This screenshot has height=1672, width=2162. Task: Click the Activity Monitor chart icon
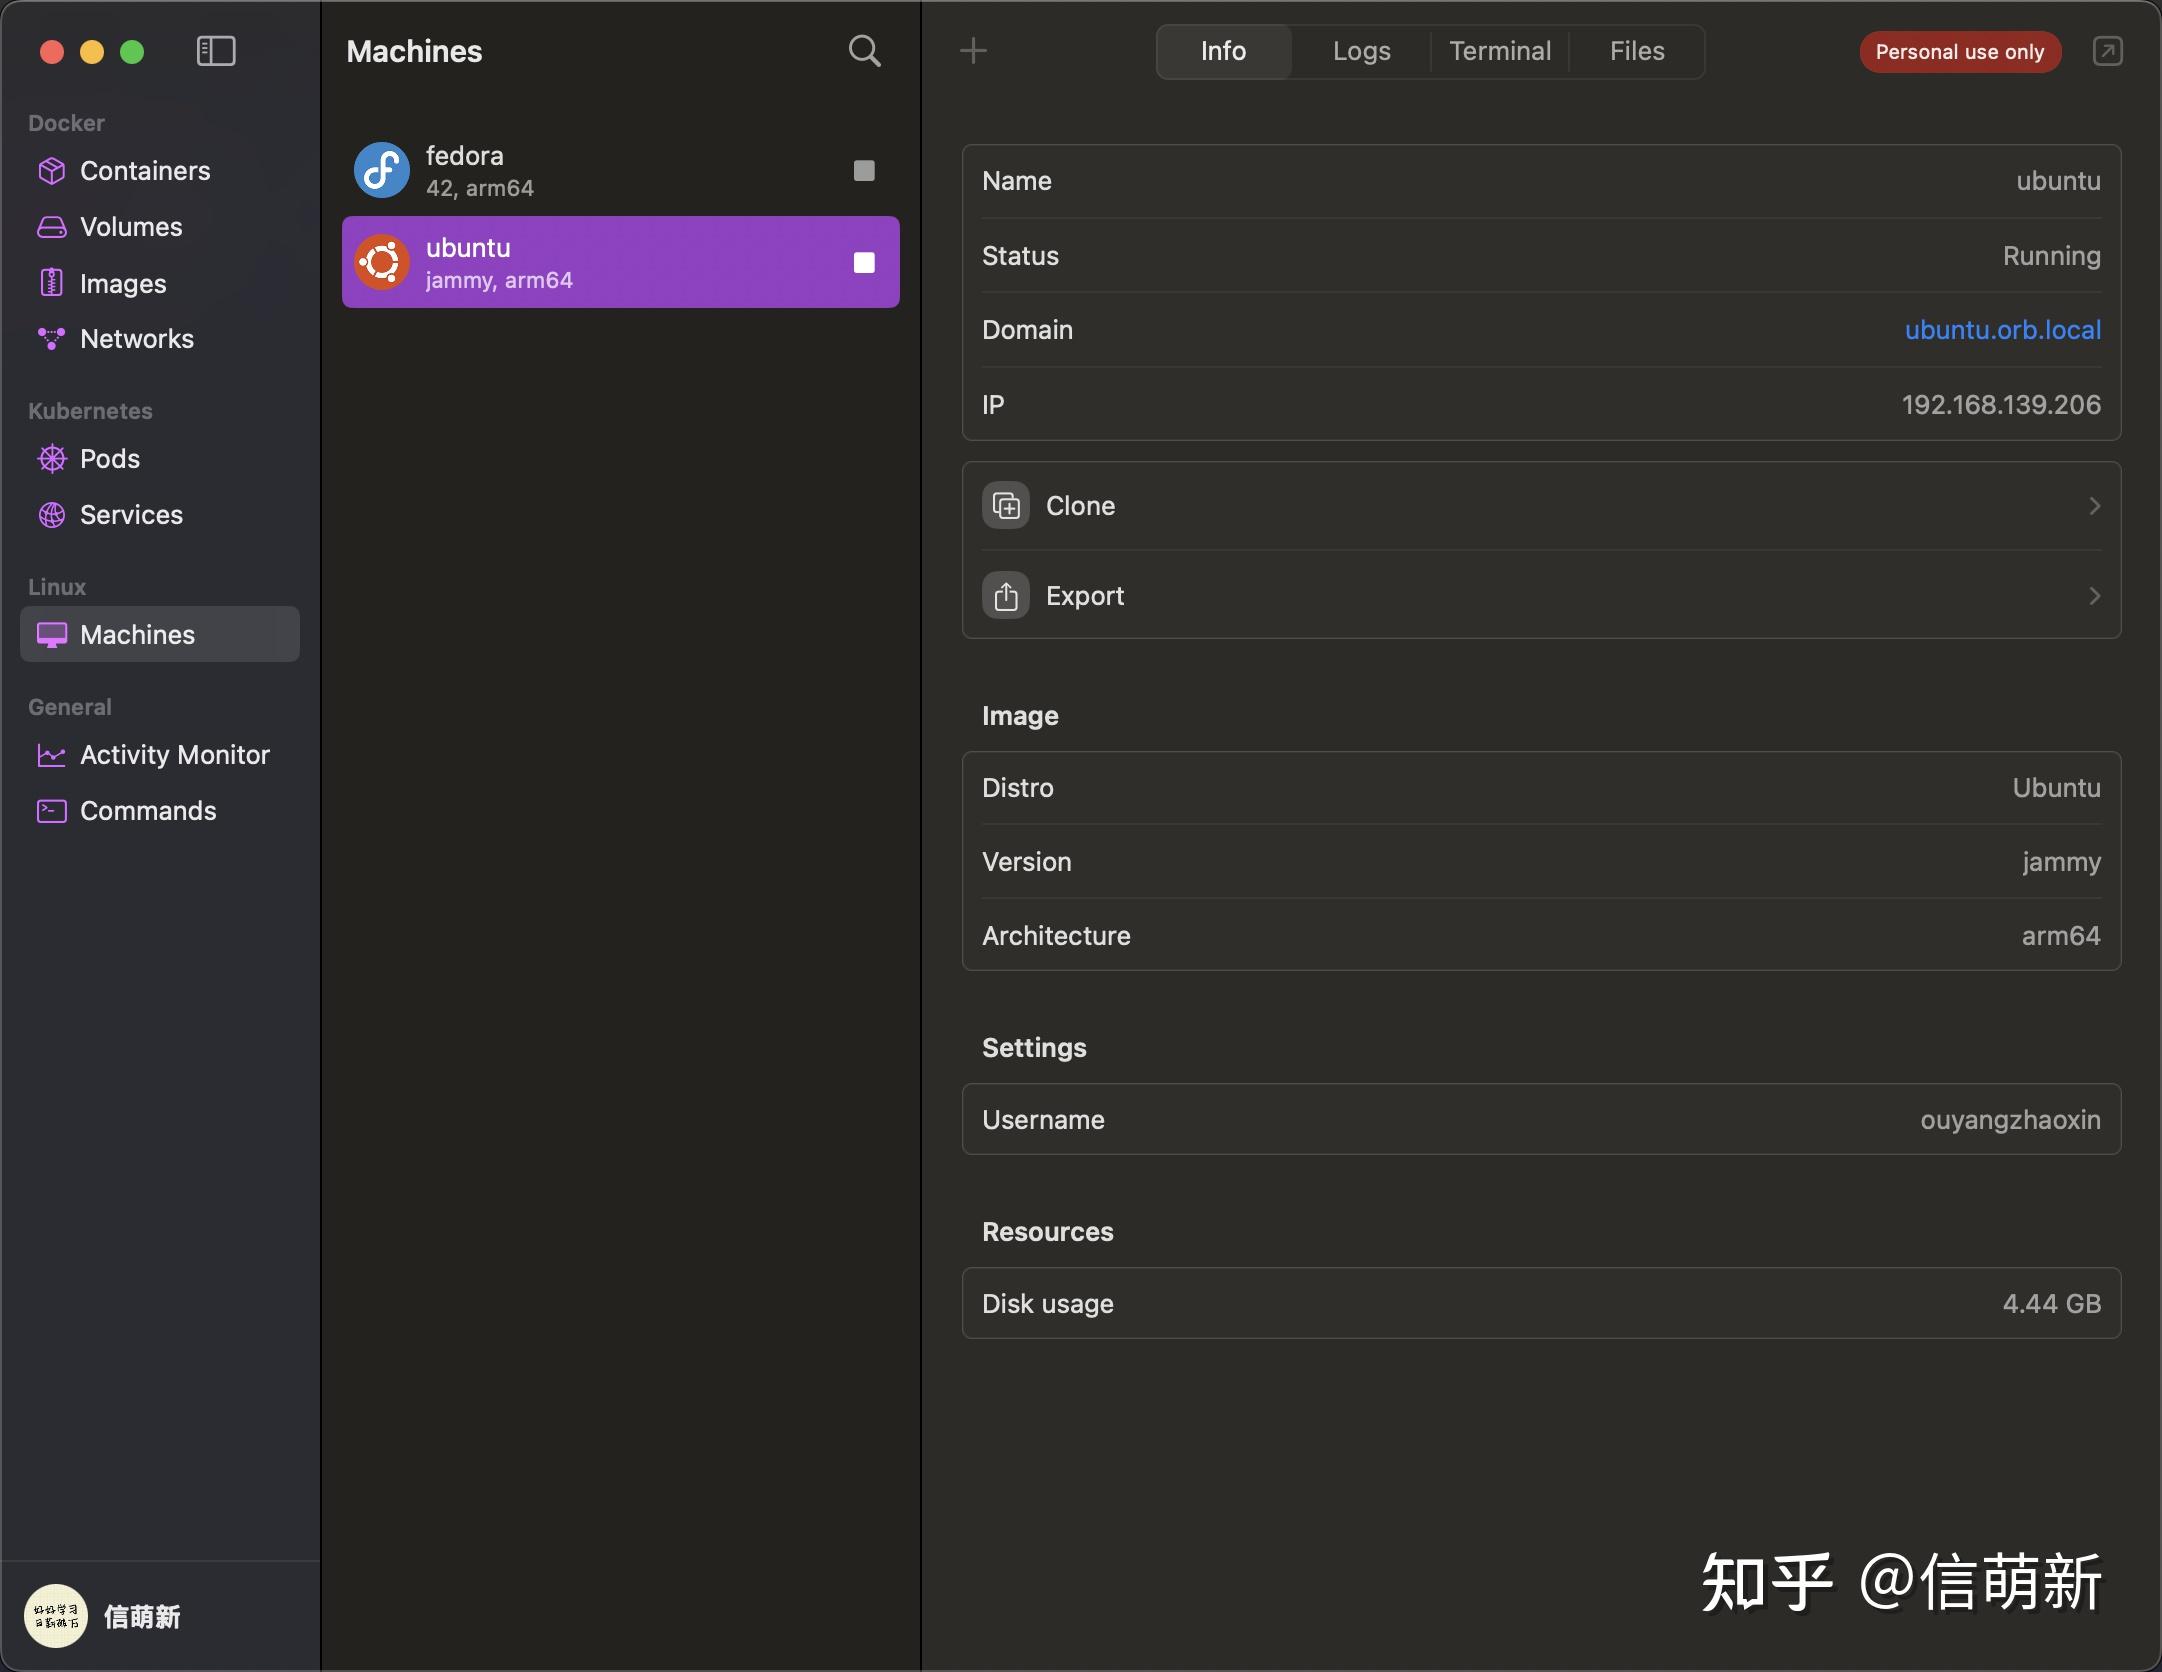[51, 755]
